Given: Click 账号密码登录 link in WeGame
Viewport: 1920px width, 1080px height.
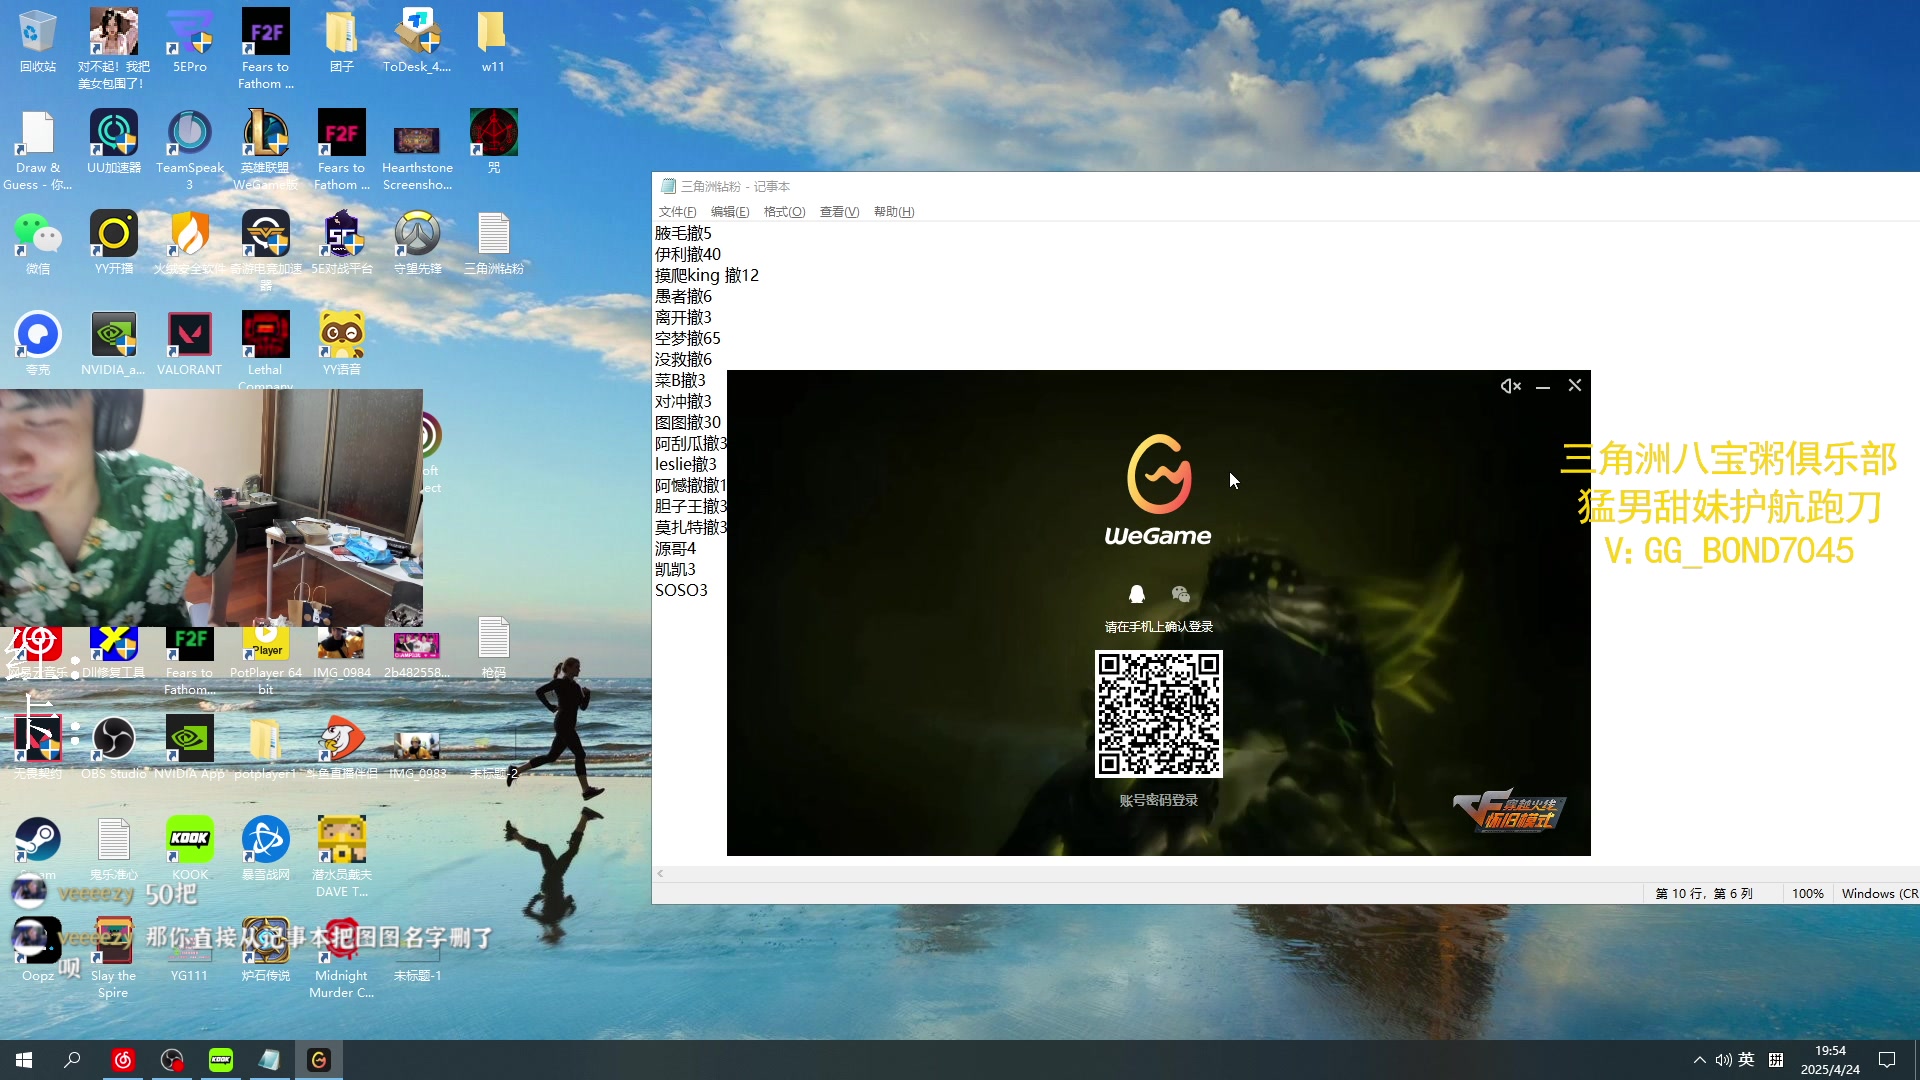Looking at the screenshot, I should pyautogui.click(x=1158, y=800).
